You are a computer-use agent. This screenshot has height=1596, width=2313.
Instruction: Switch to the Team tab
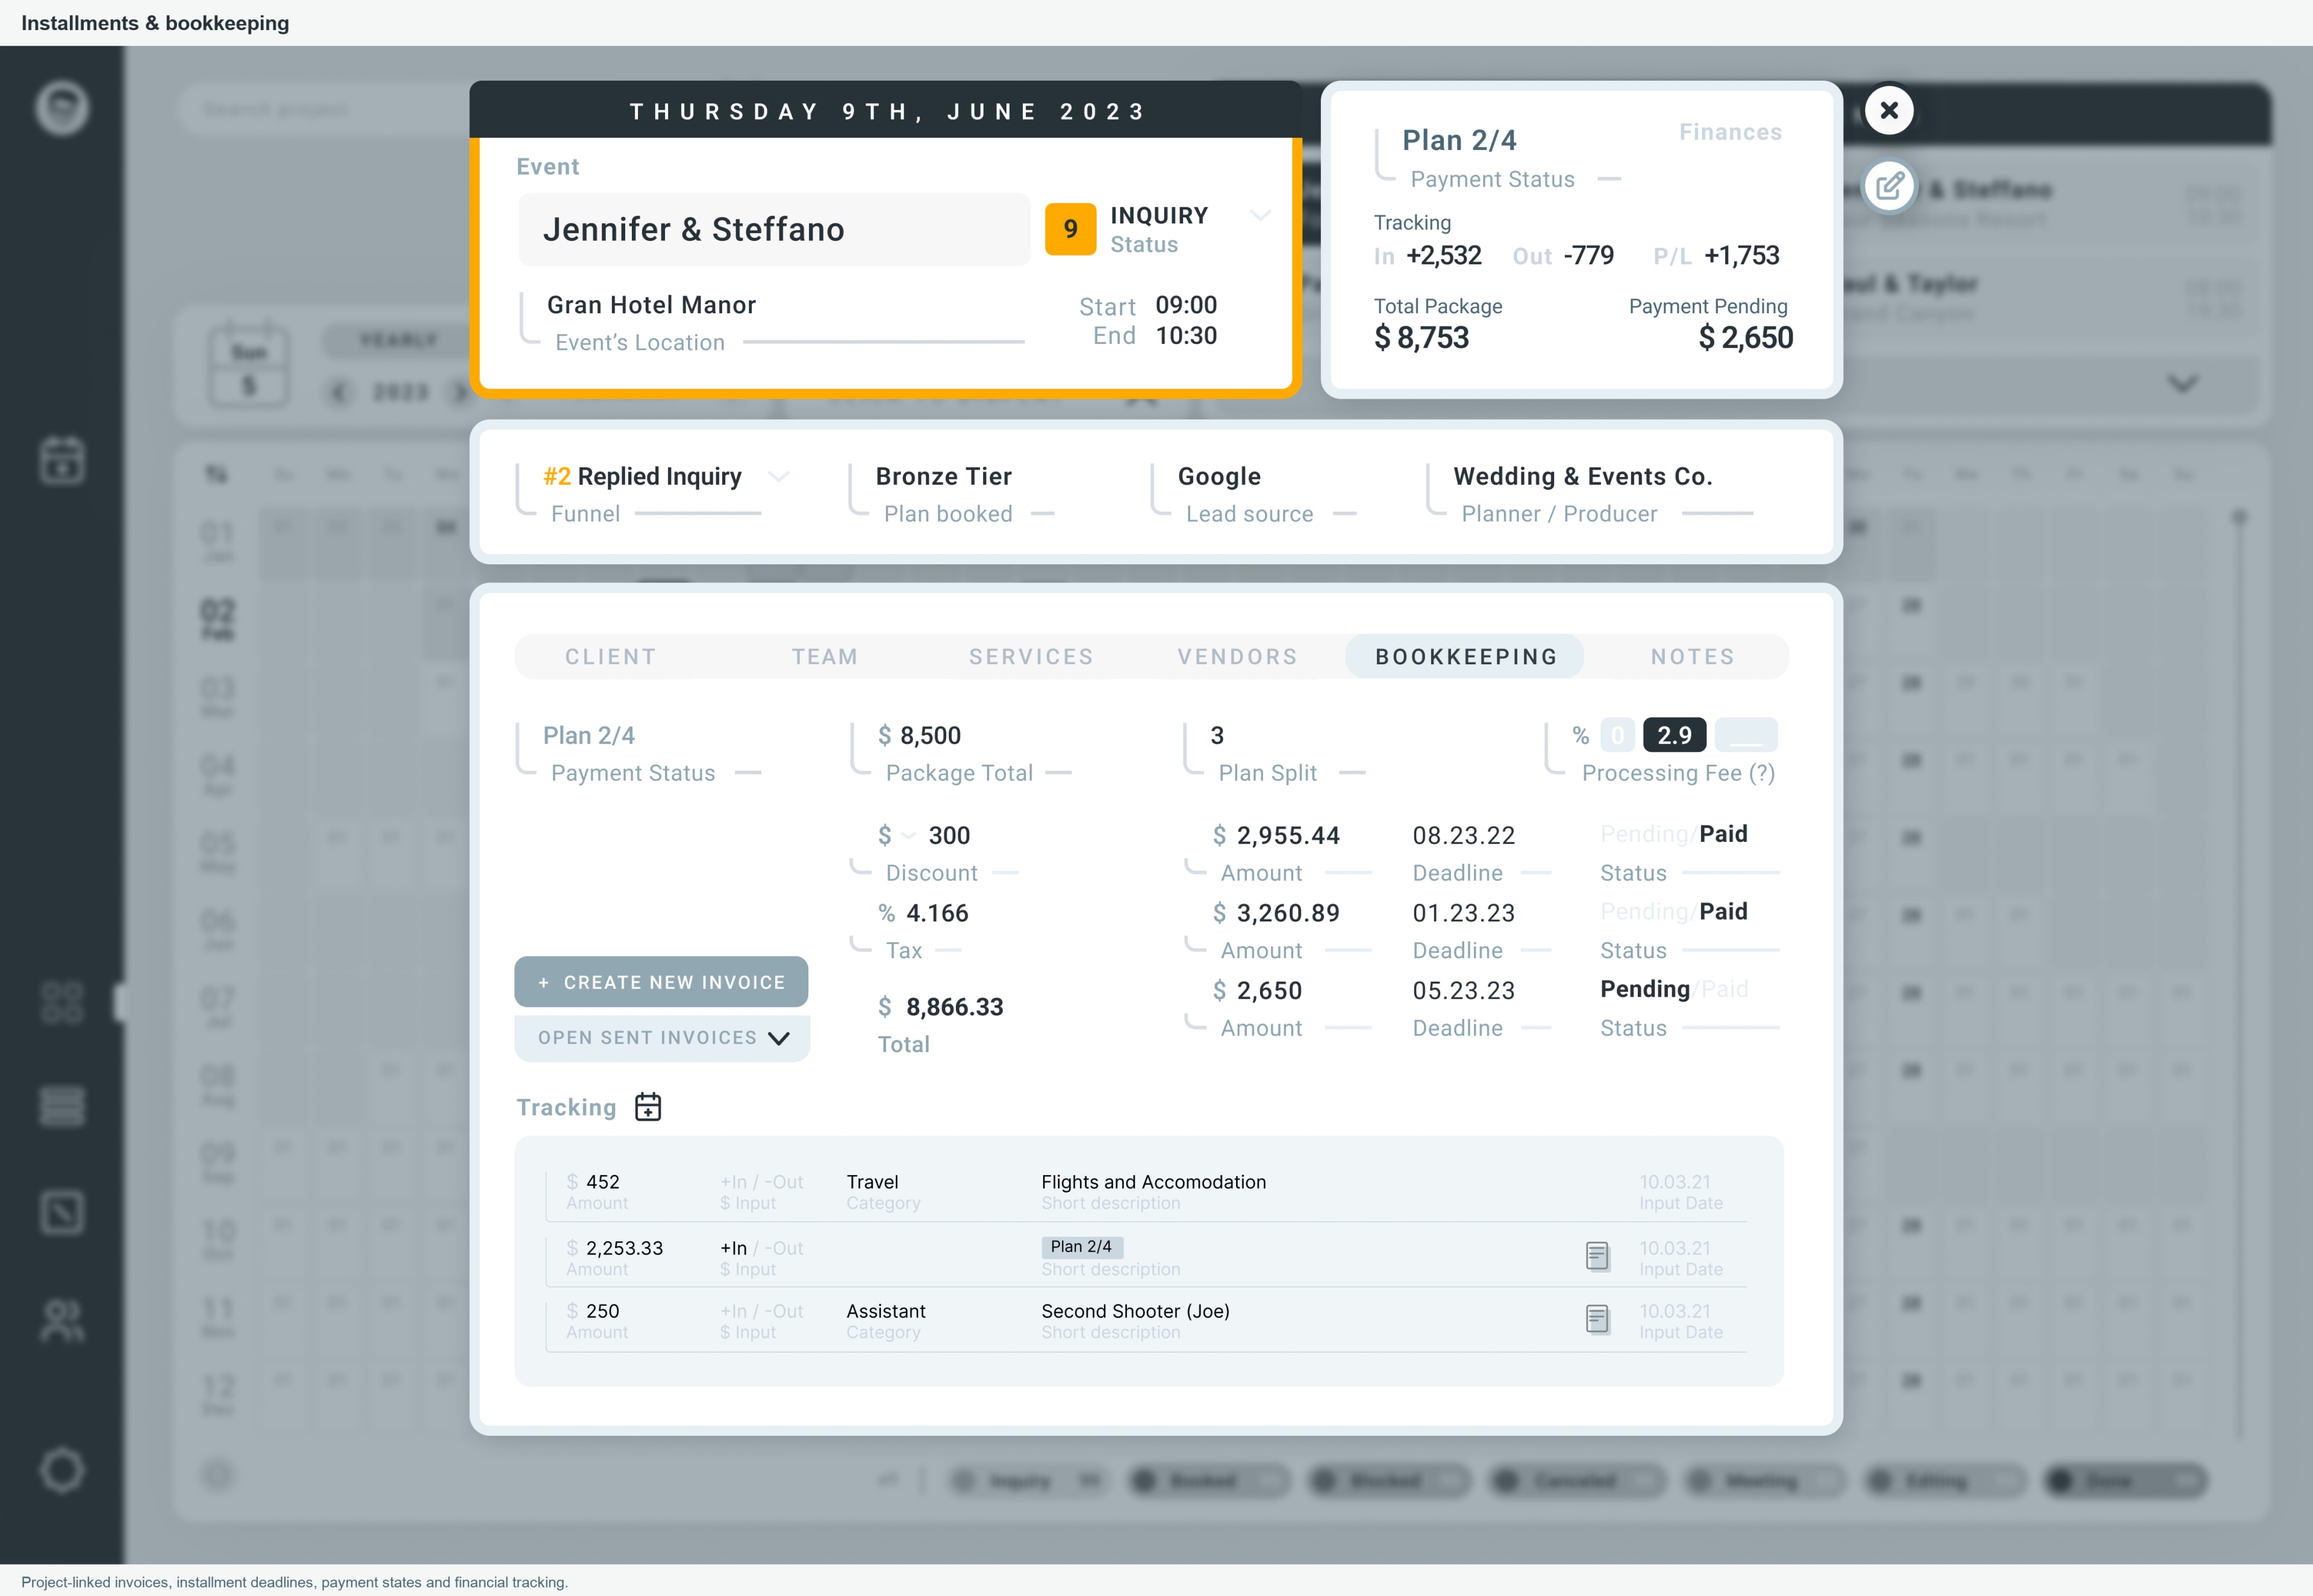pos(825,657)
